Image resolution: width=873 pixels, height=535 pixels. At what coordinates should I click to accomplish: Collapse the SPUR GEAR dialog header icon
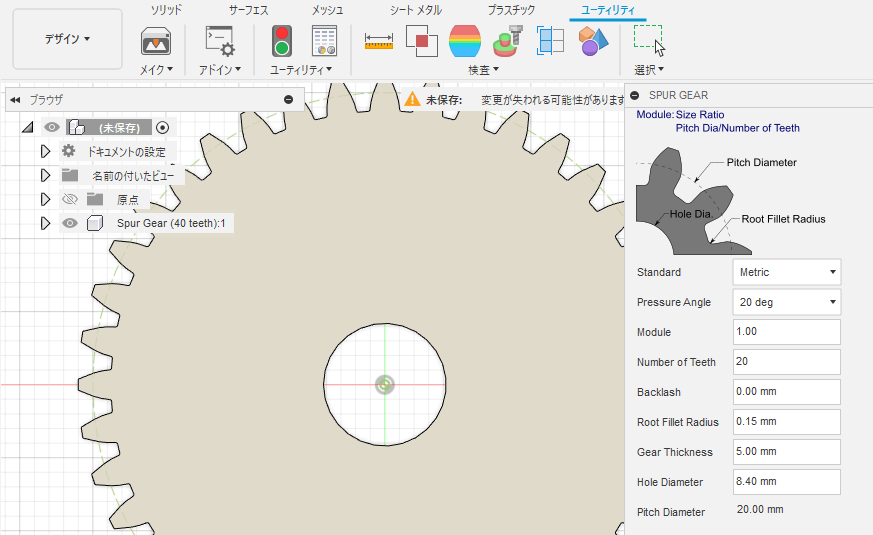(x=635, y=95)
